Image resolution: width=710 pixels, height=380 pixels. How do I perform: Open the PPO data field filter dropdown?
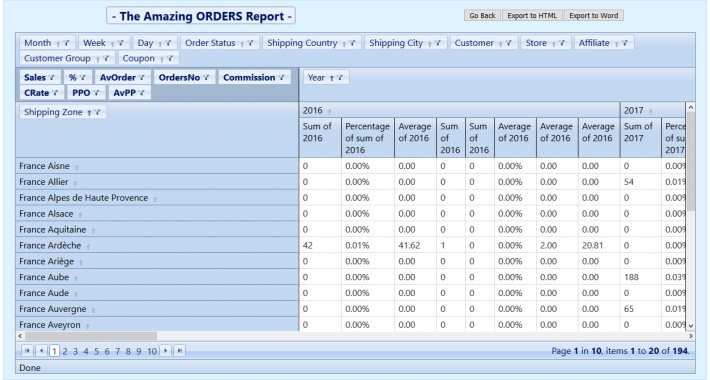click(x=96, y=93)
